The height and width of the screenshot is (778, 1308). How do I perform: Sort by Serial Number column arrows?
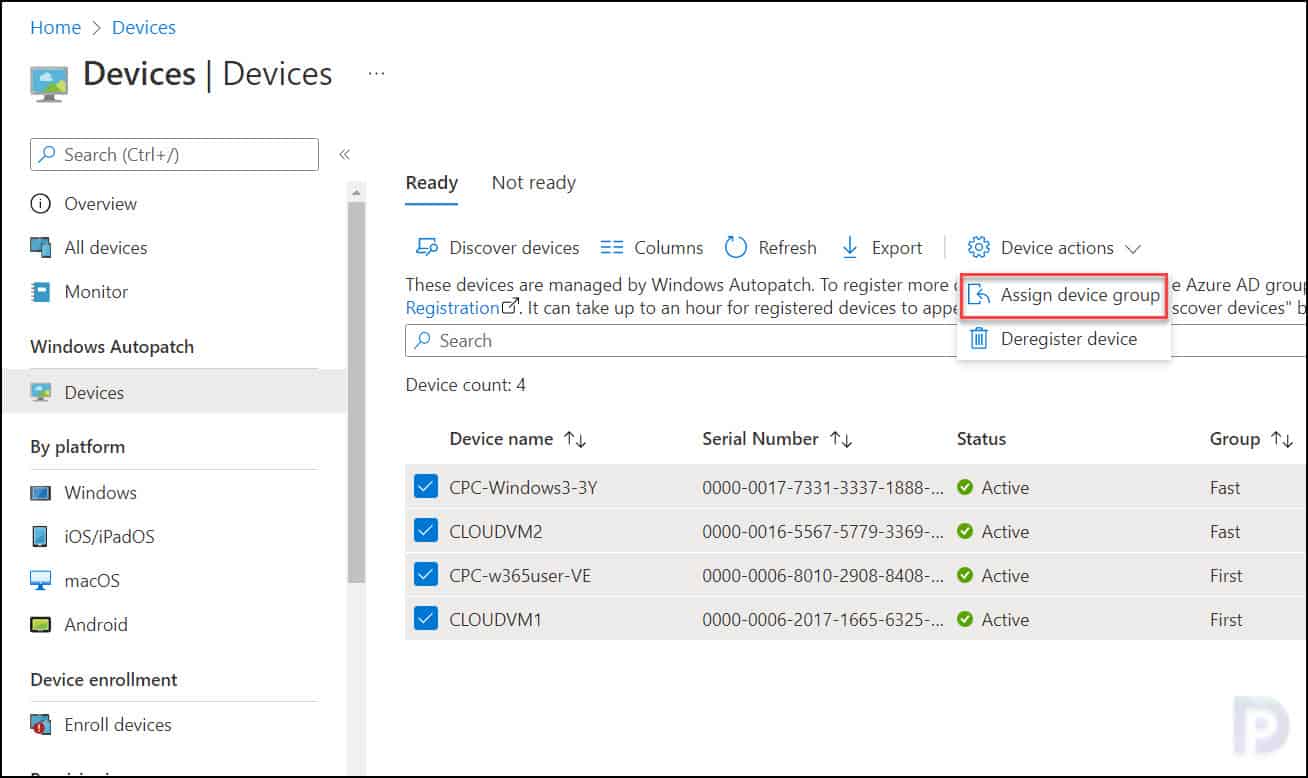tap(841, 439)
